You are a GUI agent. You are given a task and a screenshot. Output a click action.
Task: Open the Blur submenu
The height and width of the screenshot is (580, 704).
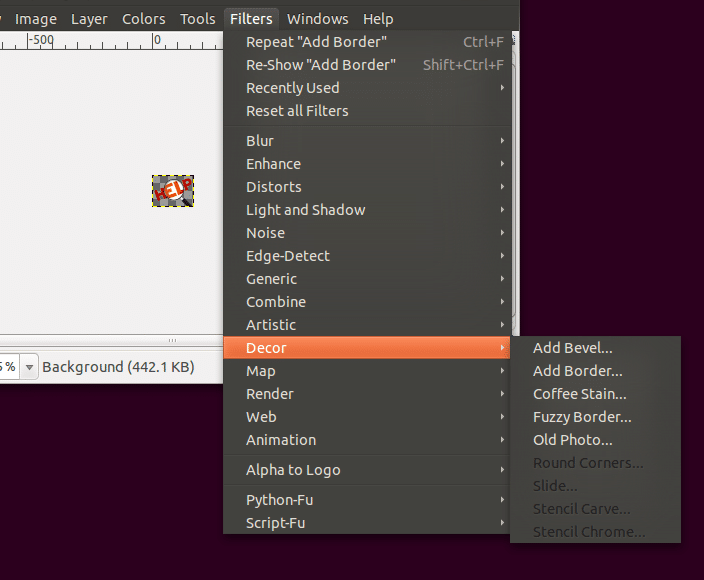coord(260,141)
